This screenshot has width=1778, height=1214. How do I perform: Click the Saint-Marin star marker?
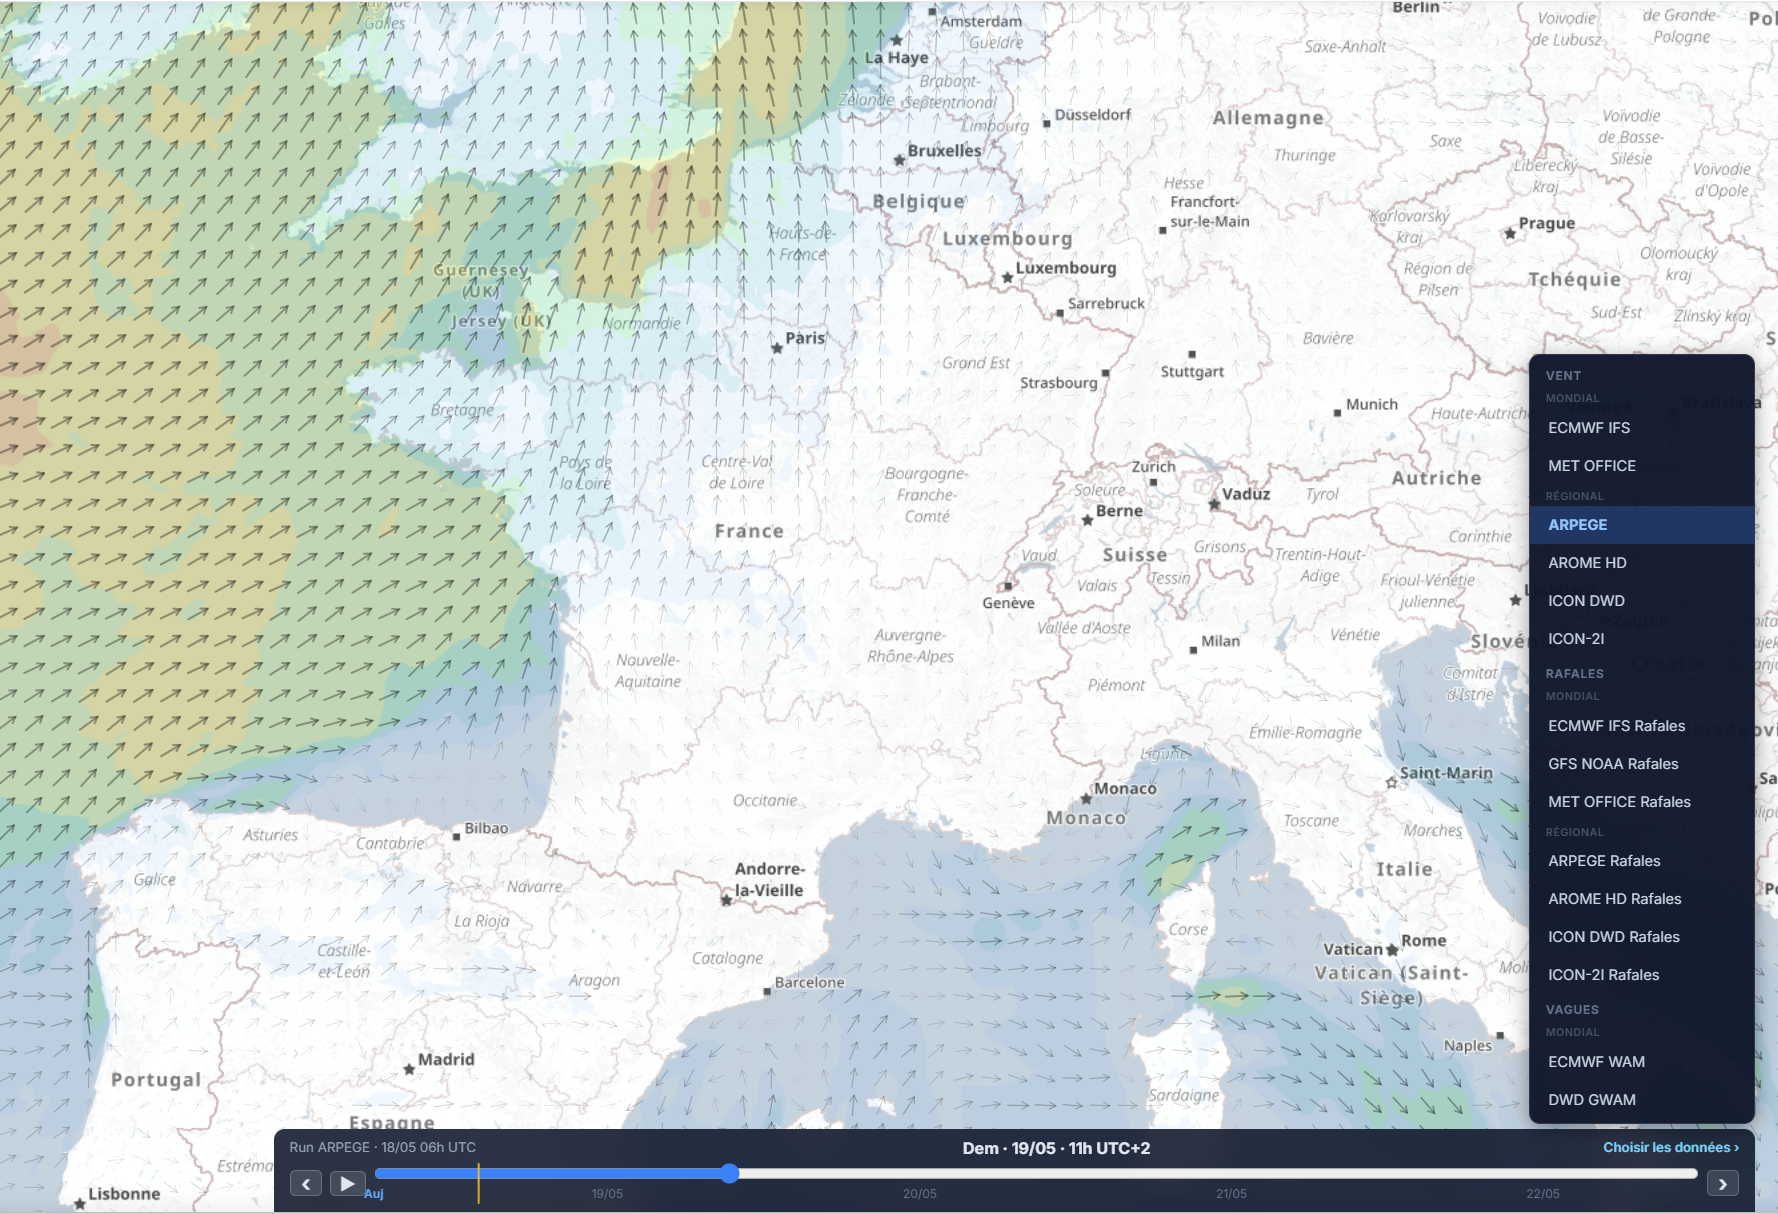click(1391, 782)
